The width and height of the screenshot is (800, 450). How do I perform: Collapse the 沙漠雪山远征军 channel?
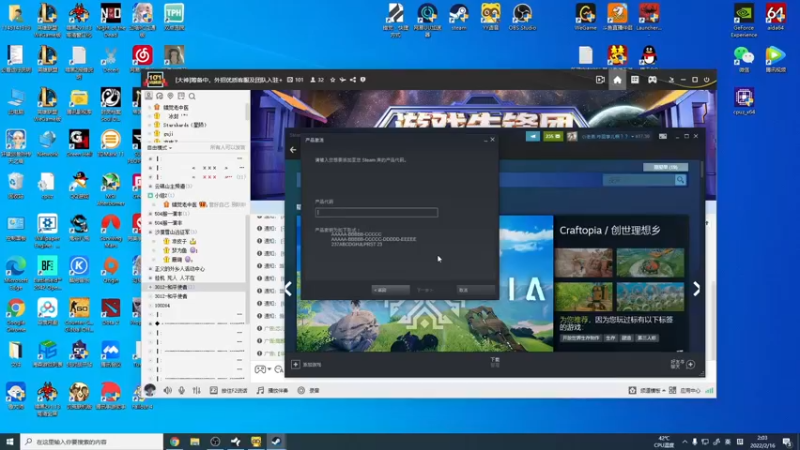coord(151,232)
